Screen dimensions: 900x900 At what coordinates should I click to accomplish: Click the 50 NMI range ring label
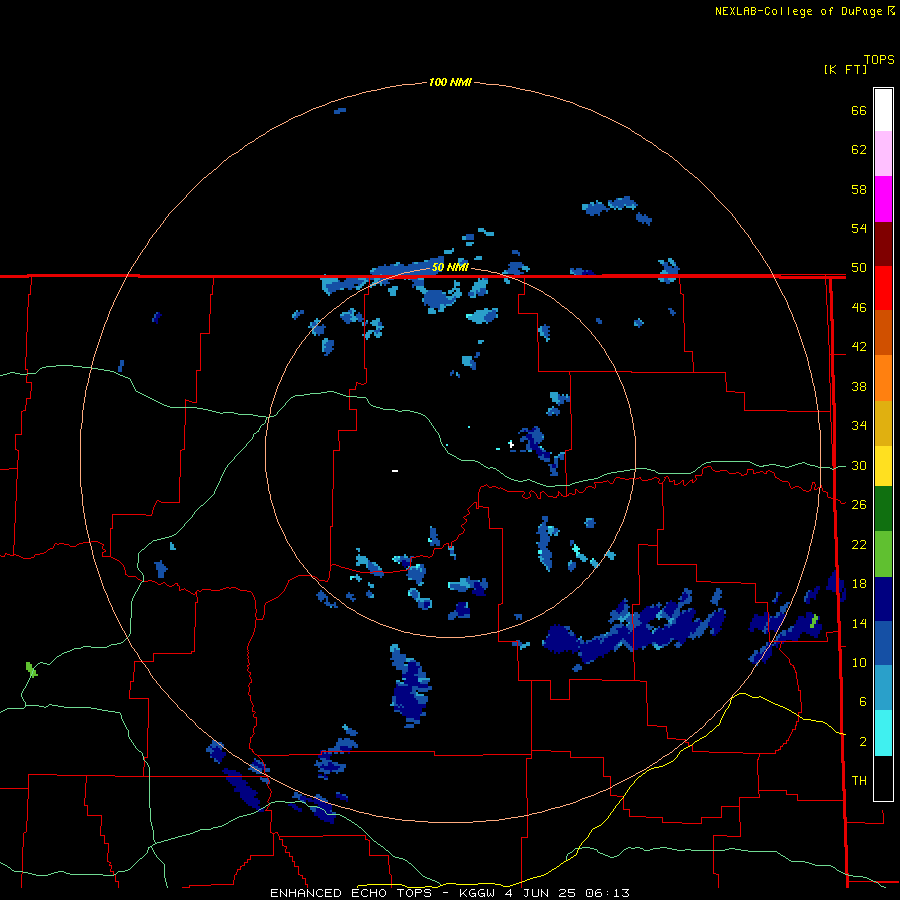click(x=450, y=267)
